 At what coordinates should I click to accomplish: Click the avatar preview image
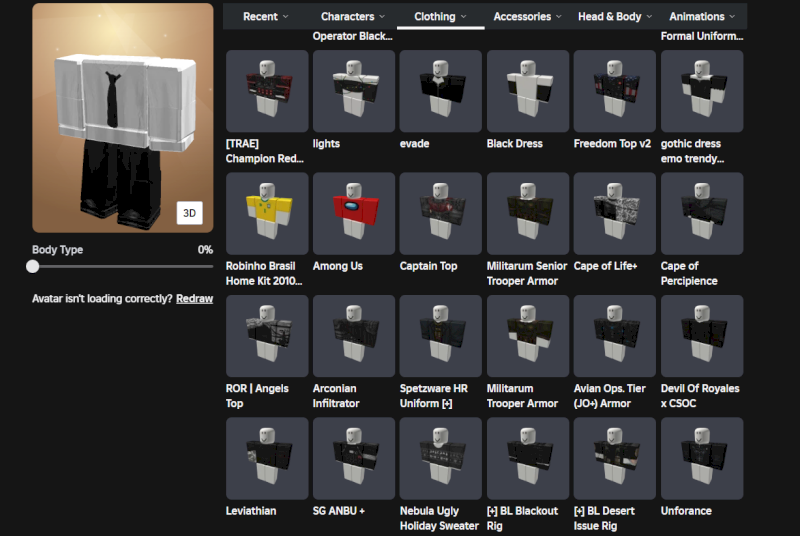tap(123, 118)
